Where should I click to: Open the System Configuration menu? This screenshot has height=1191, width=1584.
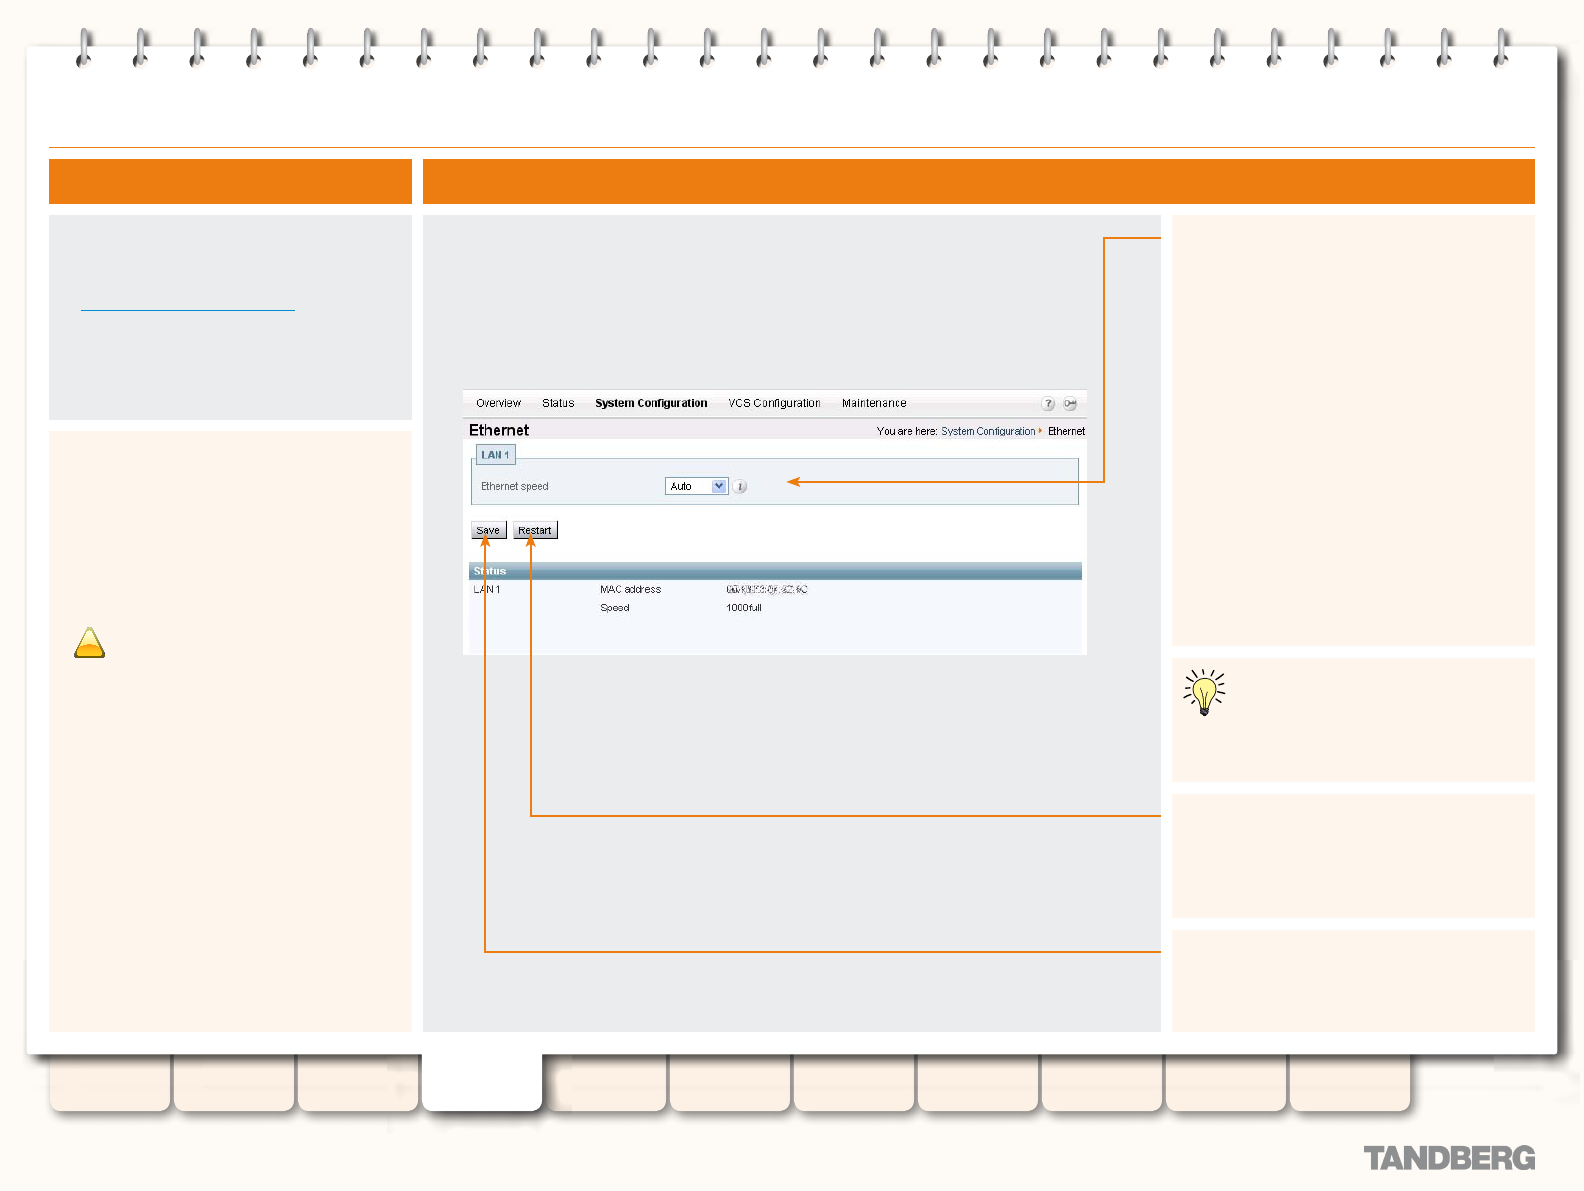pyautogui.click(x=651, y=403)
